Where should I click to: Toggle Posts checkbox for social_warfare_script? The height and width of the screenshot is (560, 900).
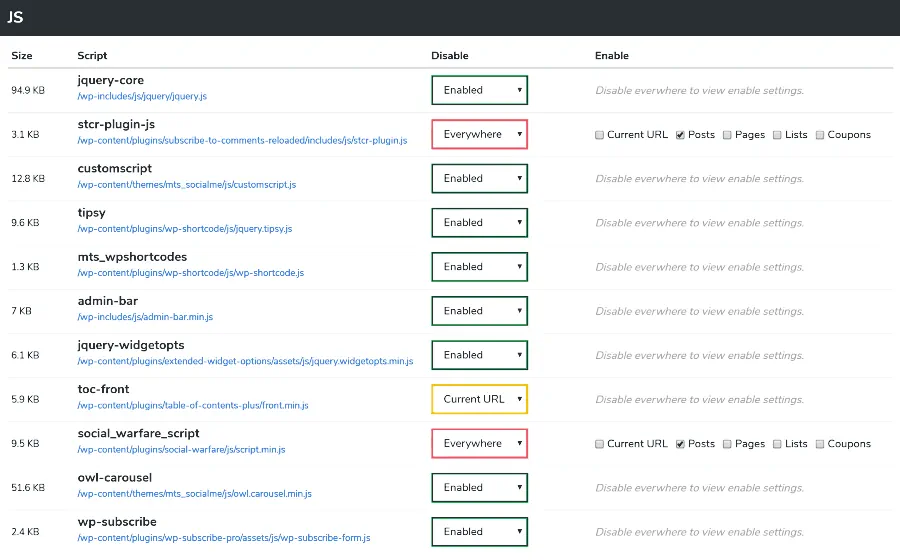click(680, 444)
